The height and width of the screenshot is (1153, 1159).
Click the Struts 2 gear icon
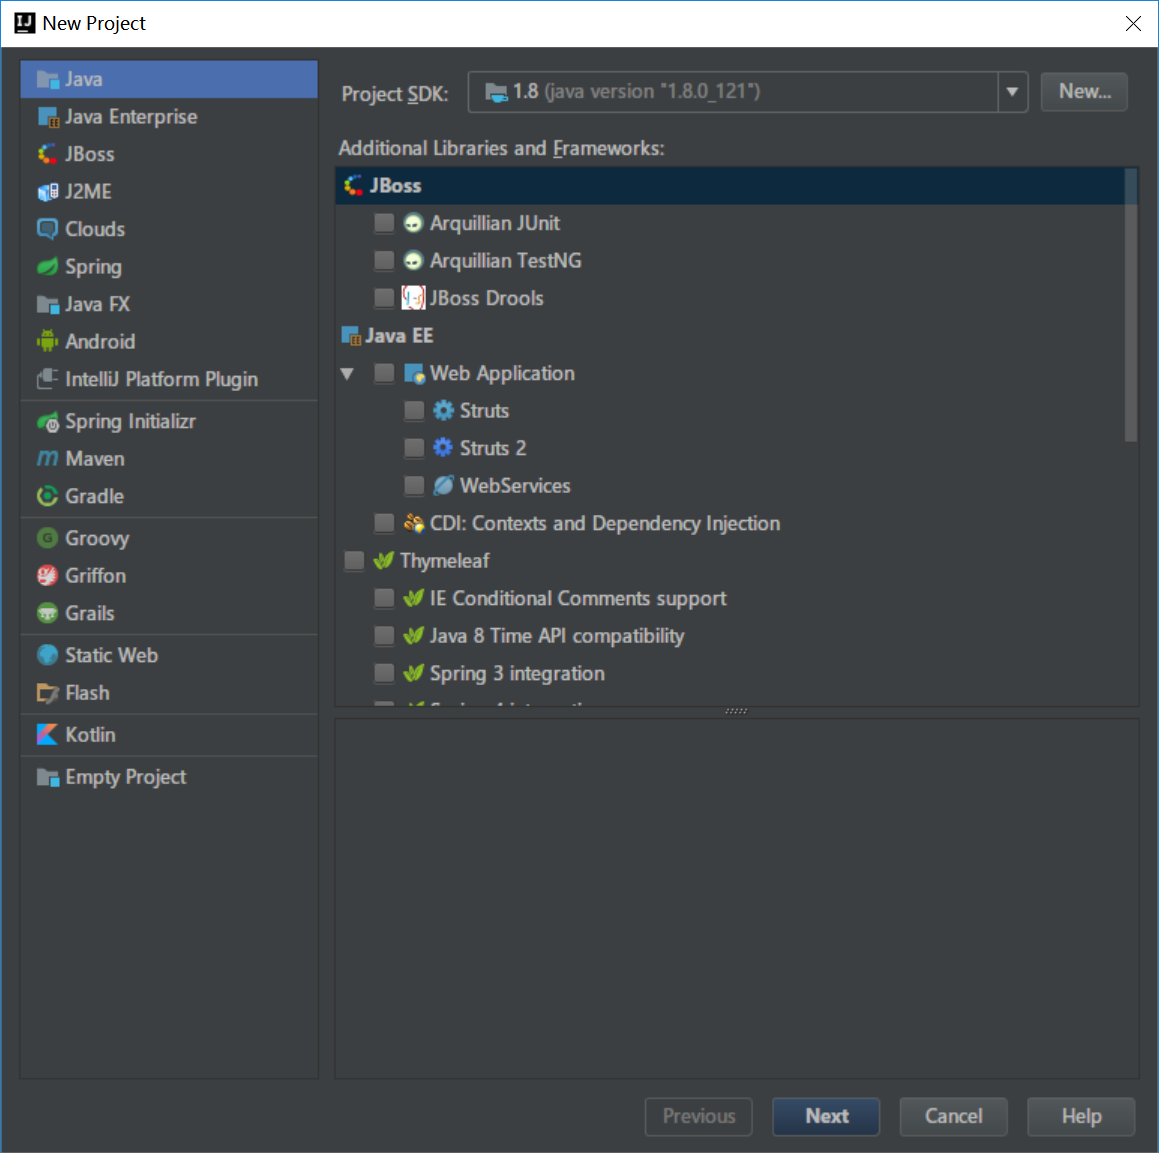pos(443,447)
